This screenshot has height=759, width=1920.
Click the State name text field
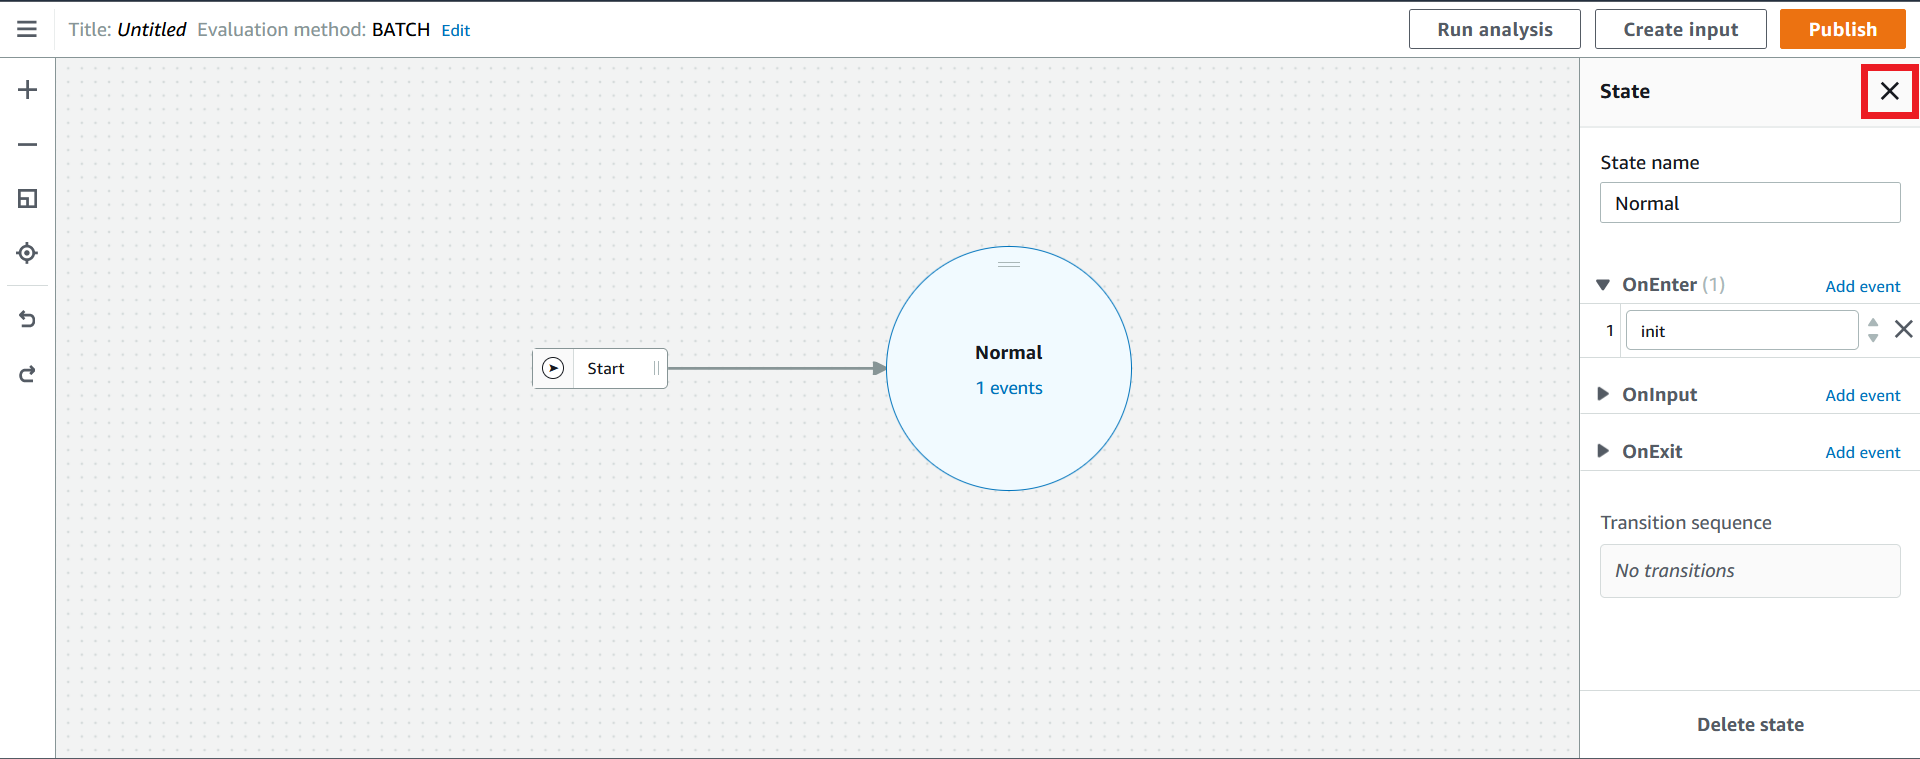pos(1749,203)
